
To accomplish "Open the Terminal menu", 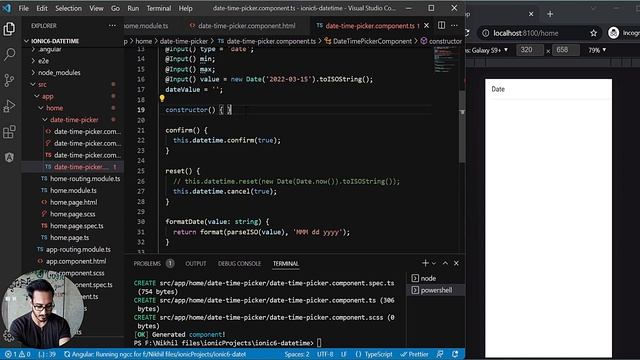I will 159,8.
